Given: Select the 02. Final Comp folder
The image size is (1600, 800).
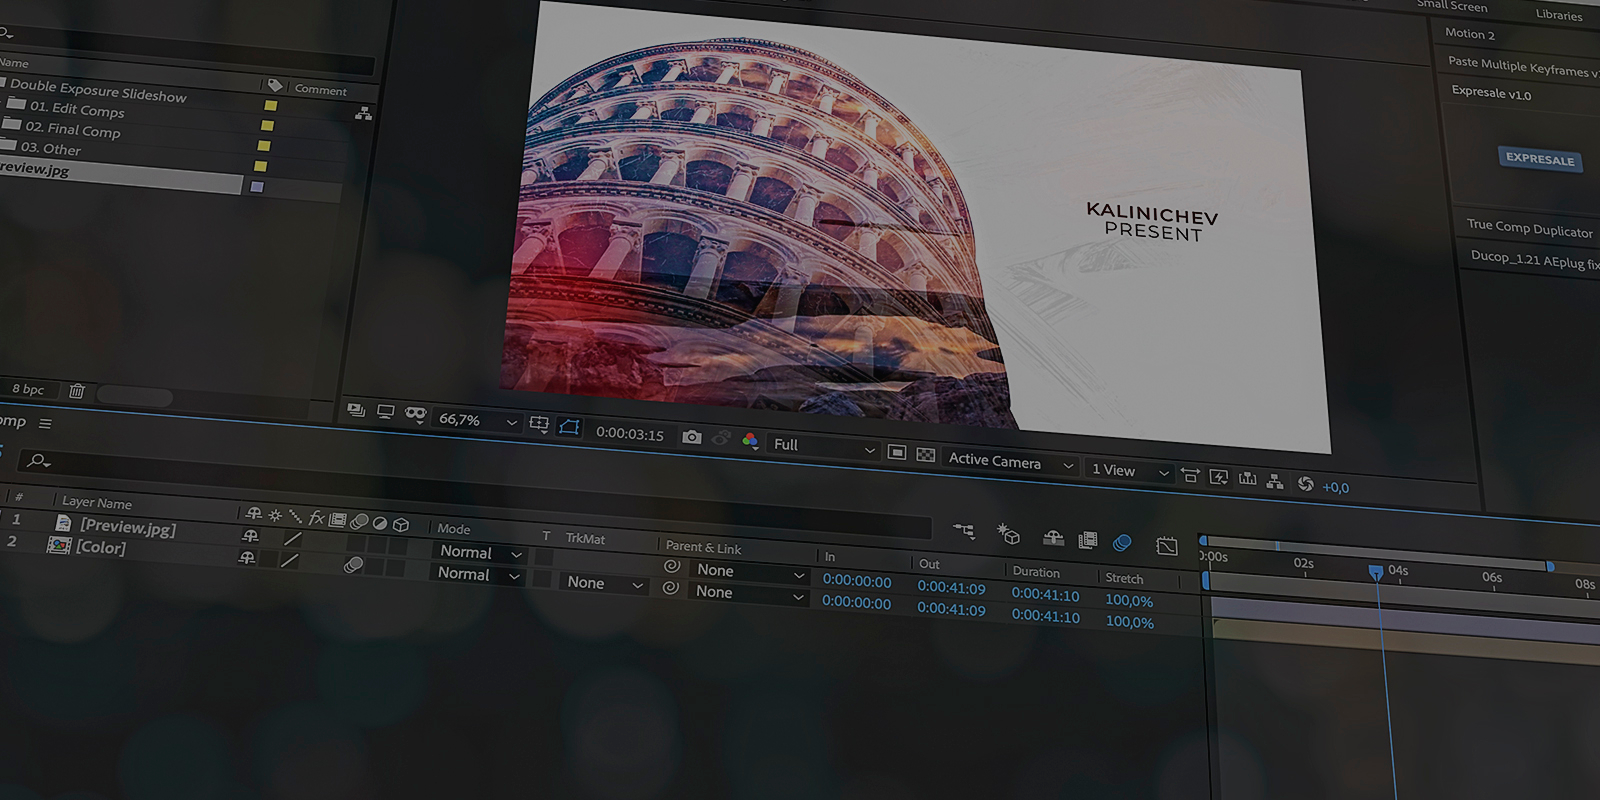Looking at the screenshot, I should tap(73, 129).
